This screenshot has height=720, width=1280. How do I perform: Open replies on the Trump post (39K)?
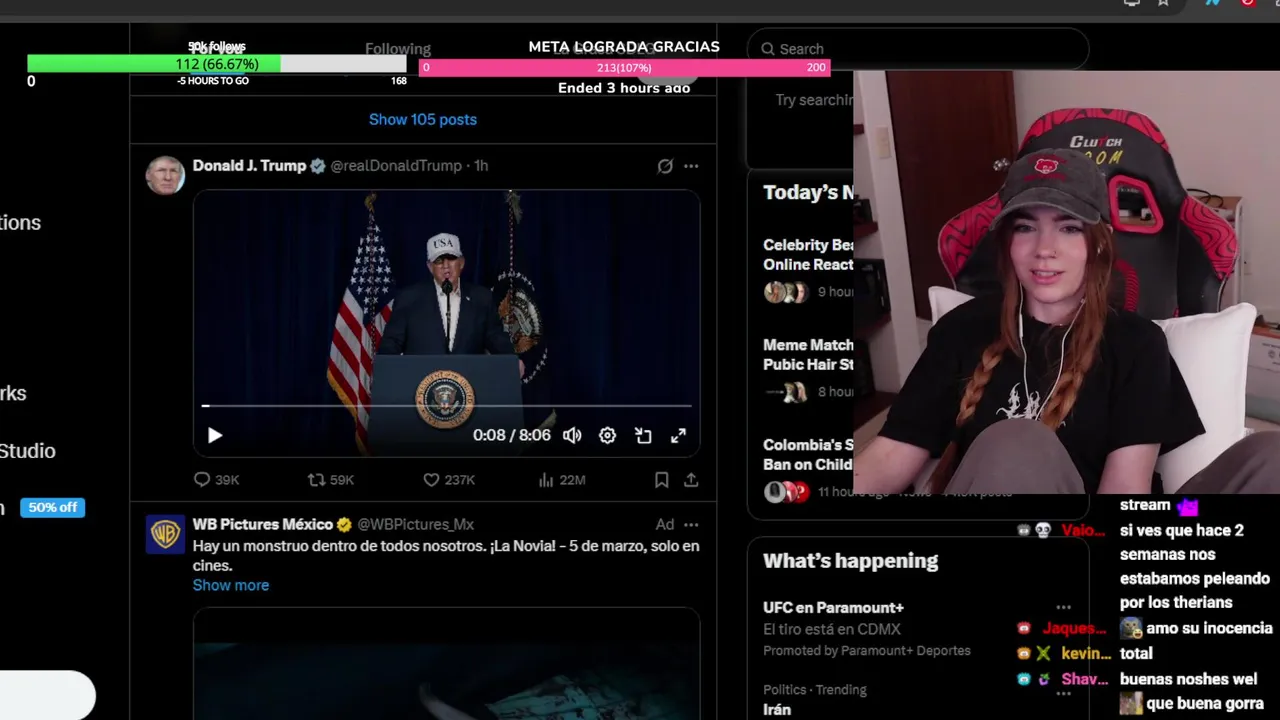(216, 480)
